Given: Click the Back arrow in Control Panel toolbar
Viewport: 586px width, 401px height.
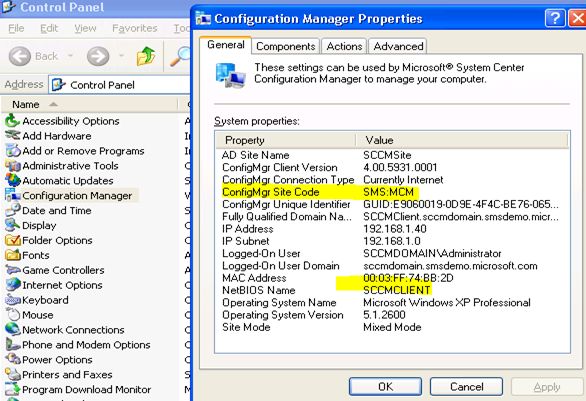Looking at the screenshot, I should click(19, 56).
